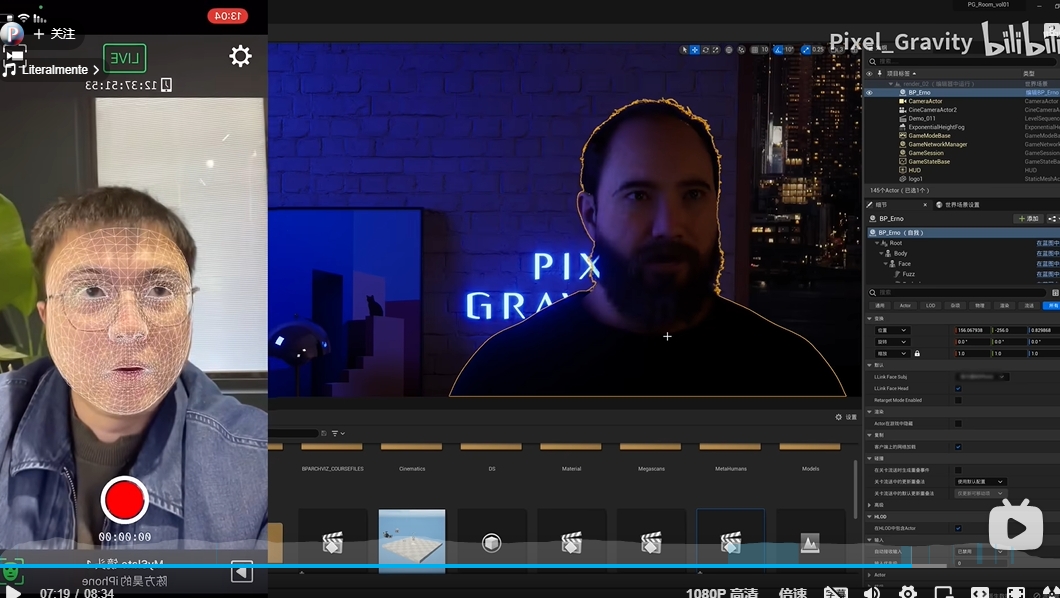The image size is (1060, 598).
Task: Open the Live Link Face settings gear
Action: [x=241, y=56]
